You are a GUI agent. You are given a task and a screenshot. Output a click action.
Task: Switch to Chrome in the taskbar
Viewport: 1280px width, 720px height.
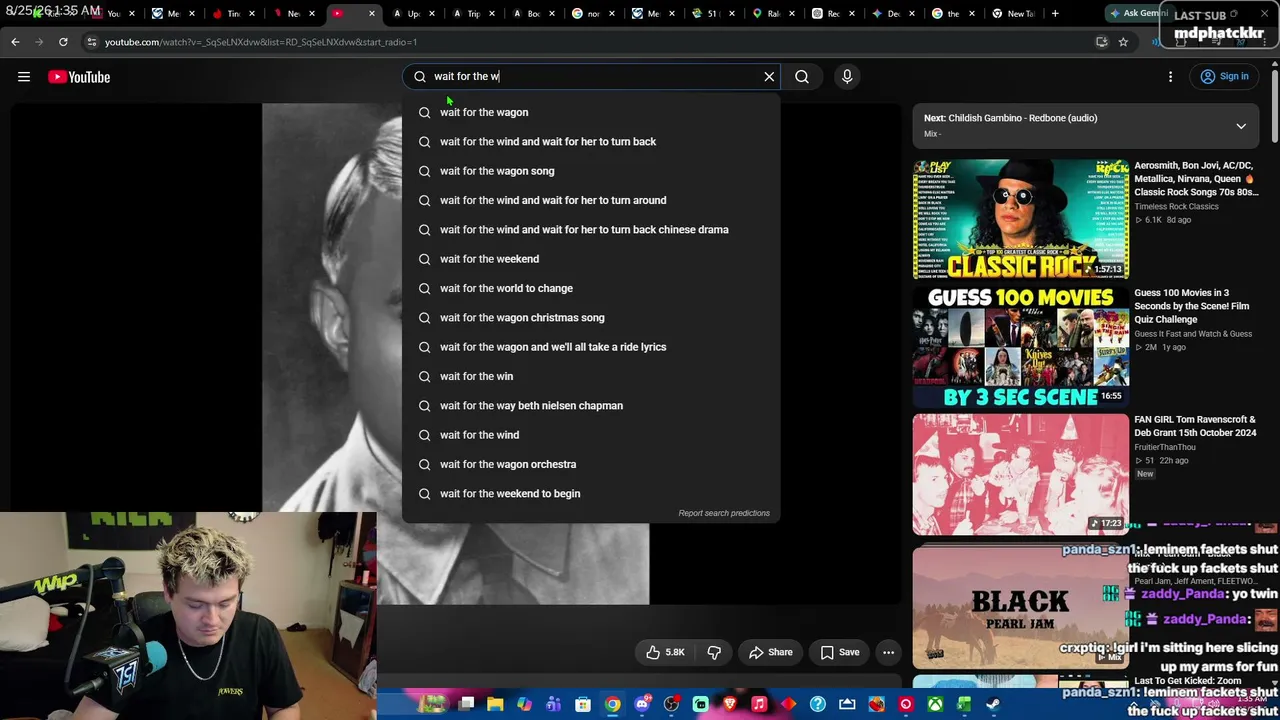(x=612, y=704)
